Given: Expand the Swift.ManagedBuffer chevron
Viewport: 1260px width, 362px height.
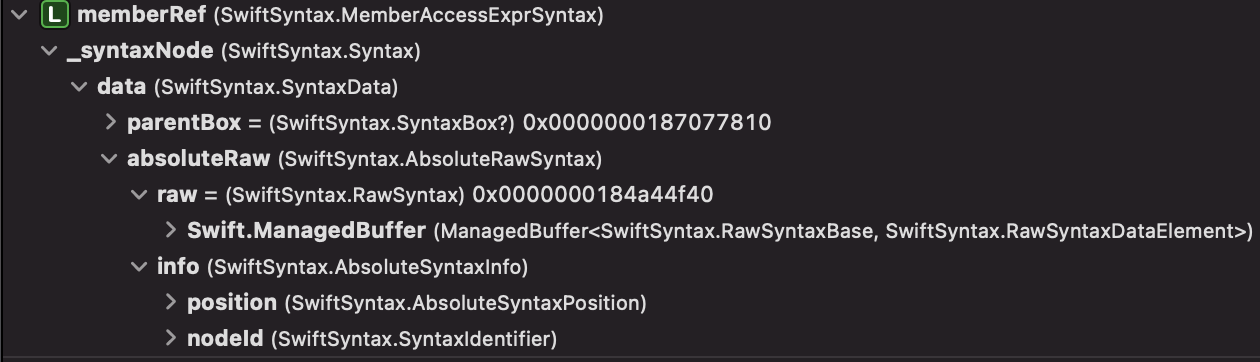Looking at the screenshot, I should click(x=170, y=231).
